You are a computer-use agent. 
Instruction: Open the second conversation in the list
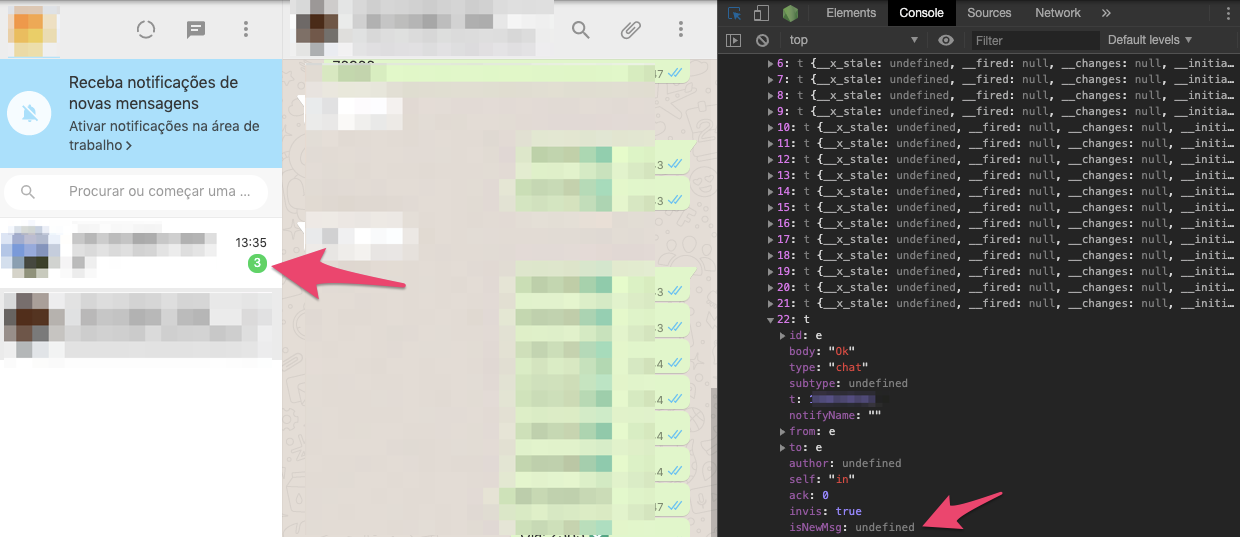(x=141, y=326)
